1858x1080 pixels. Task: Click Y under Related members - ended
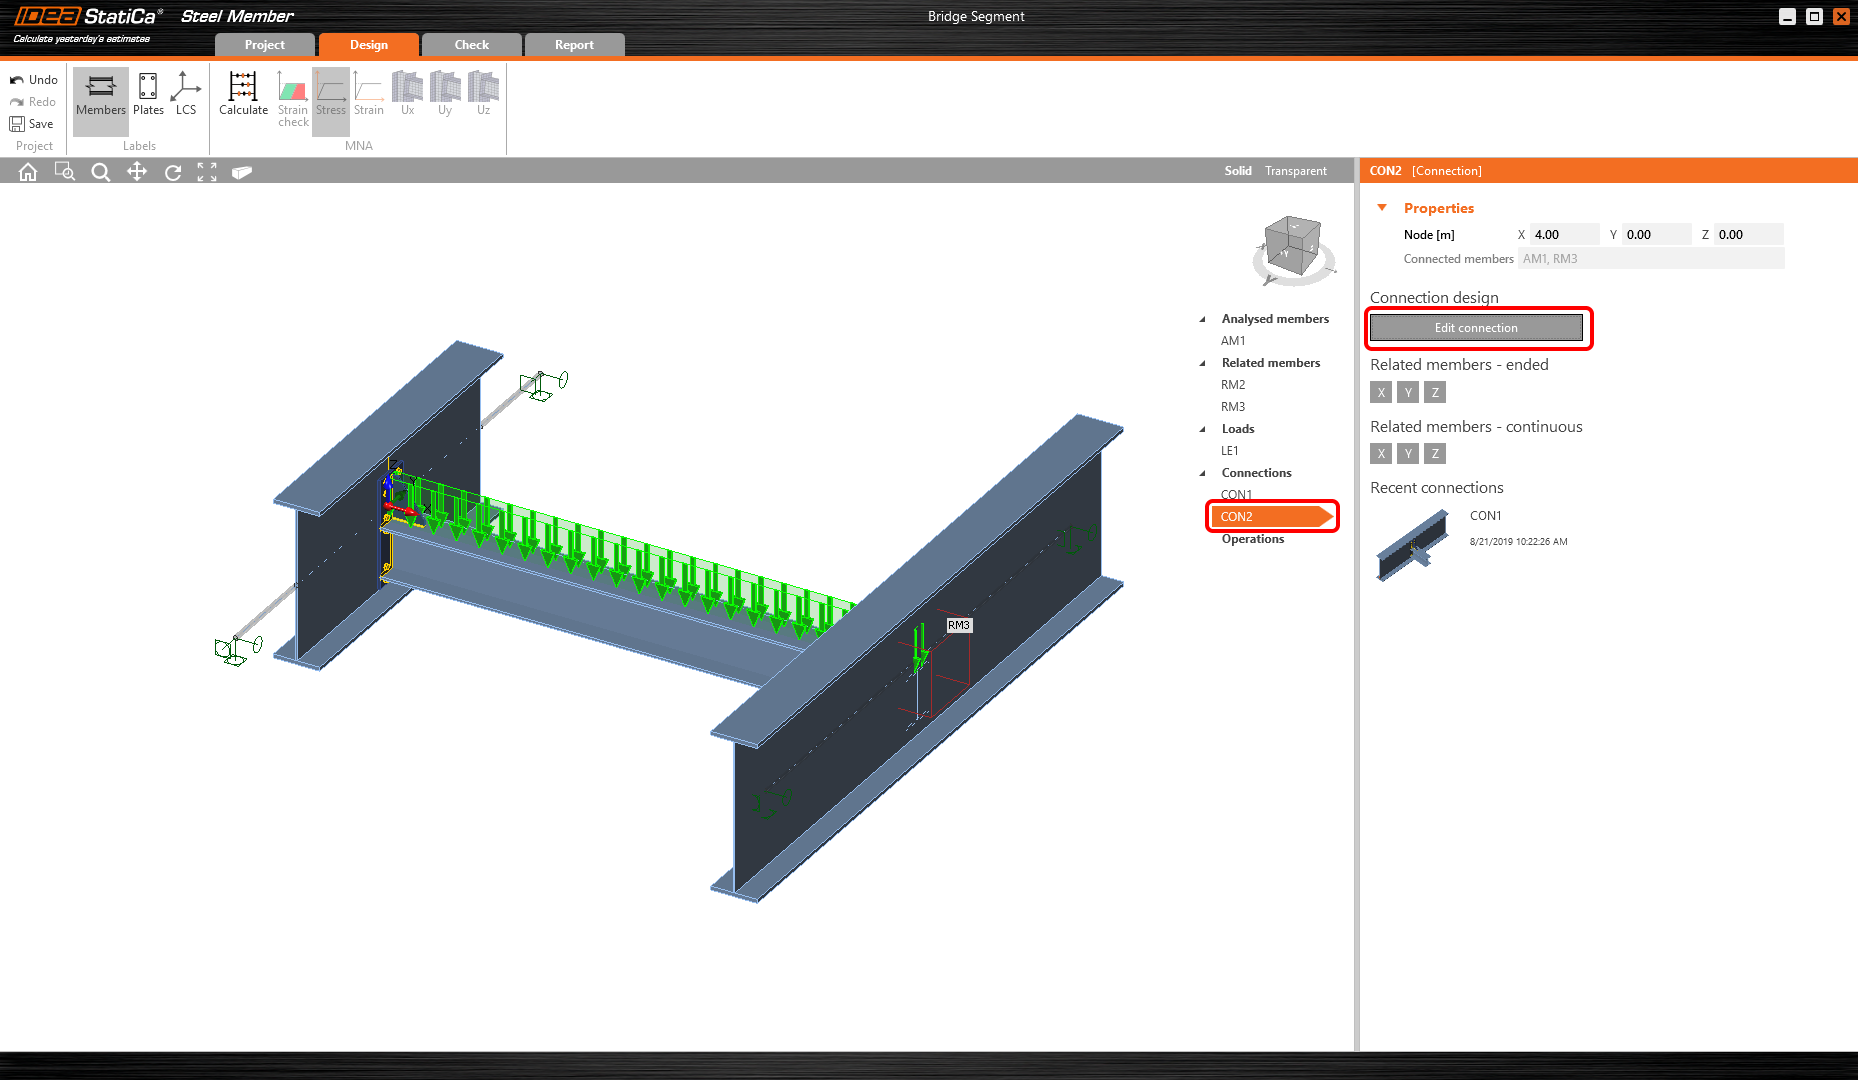[x=1408, y=393]
